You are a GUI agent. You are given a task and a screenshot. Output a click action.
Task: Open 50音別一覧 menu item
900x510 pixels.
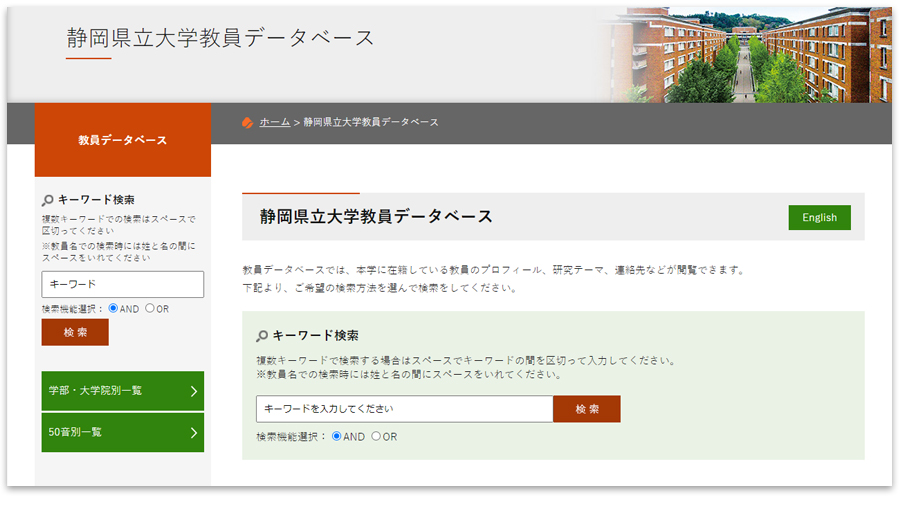coord(123,433)
